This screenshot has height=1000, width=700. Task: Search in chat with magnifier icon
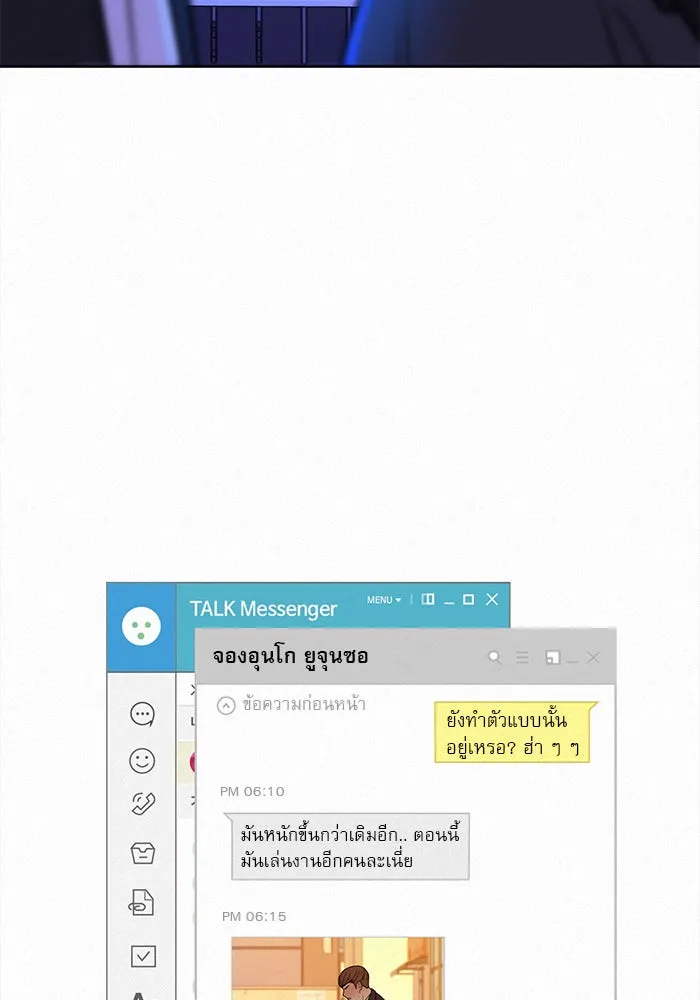coord(494,657)
